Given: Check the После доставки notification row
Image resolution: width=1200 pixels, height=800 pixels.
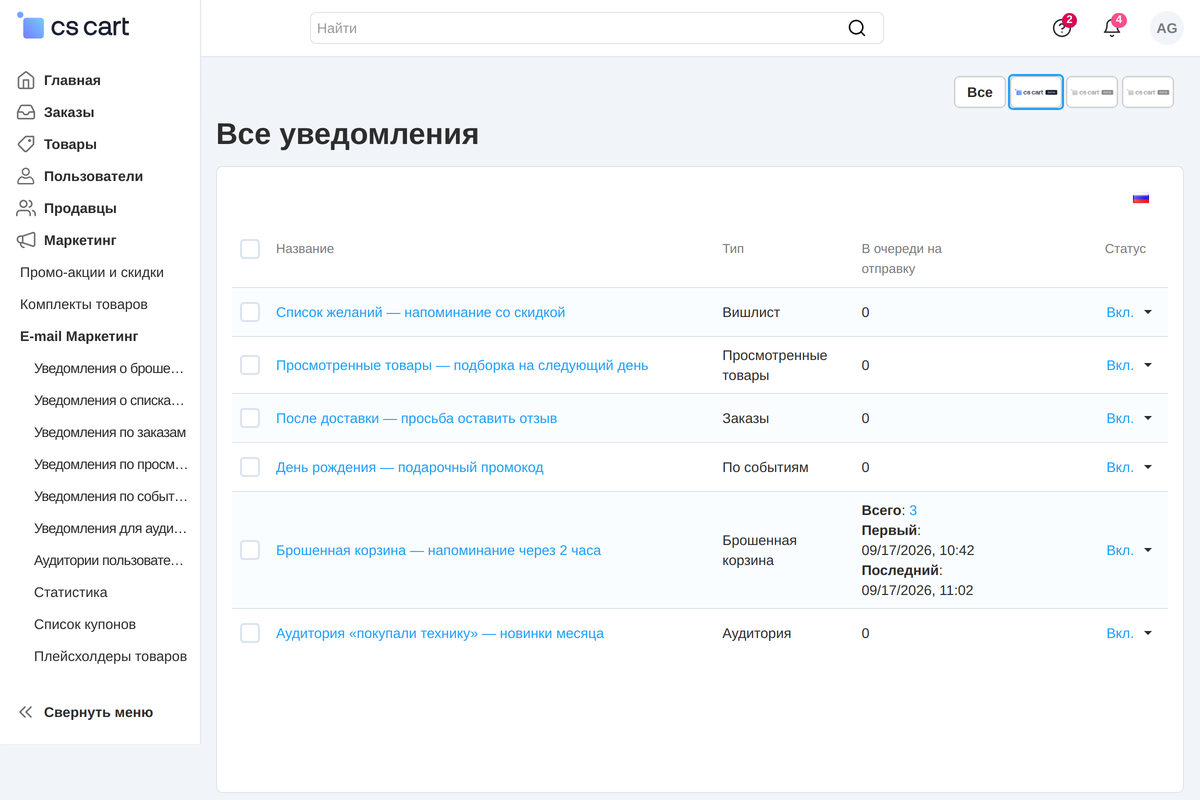Looking at the screenshot, I should coord(250,418).
